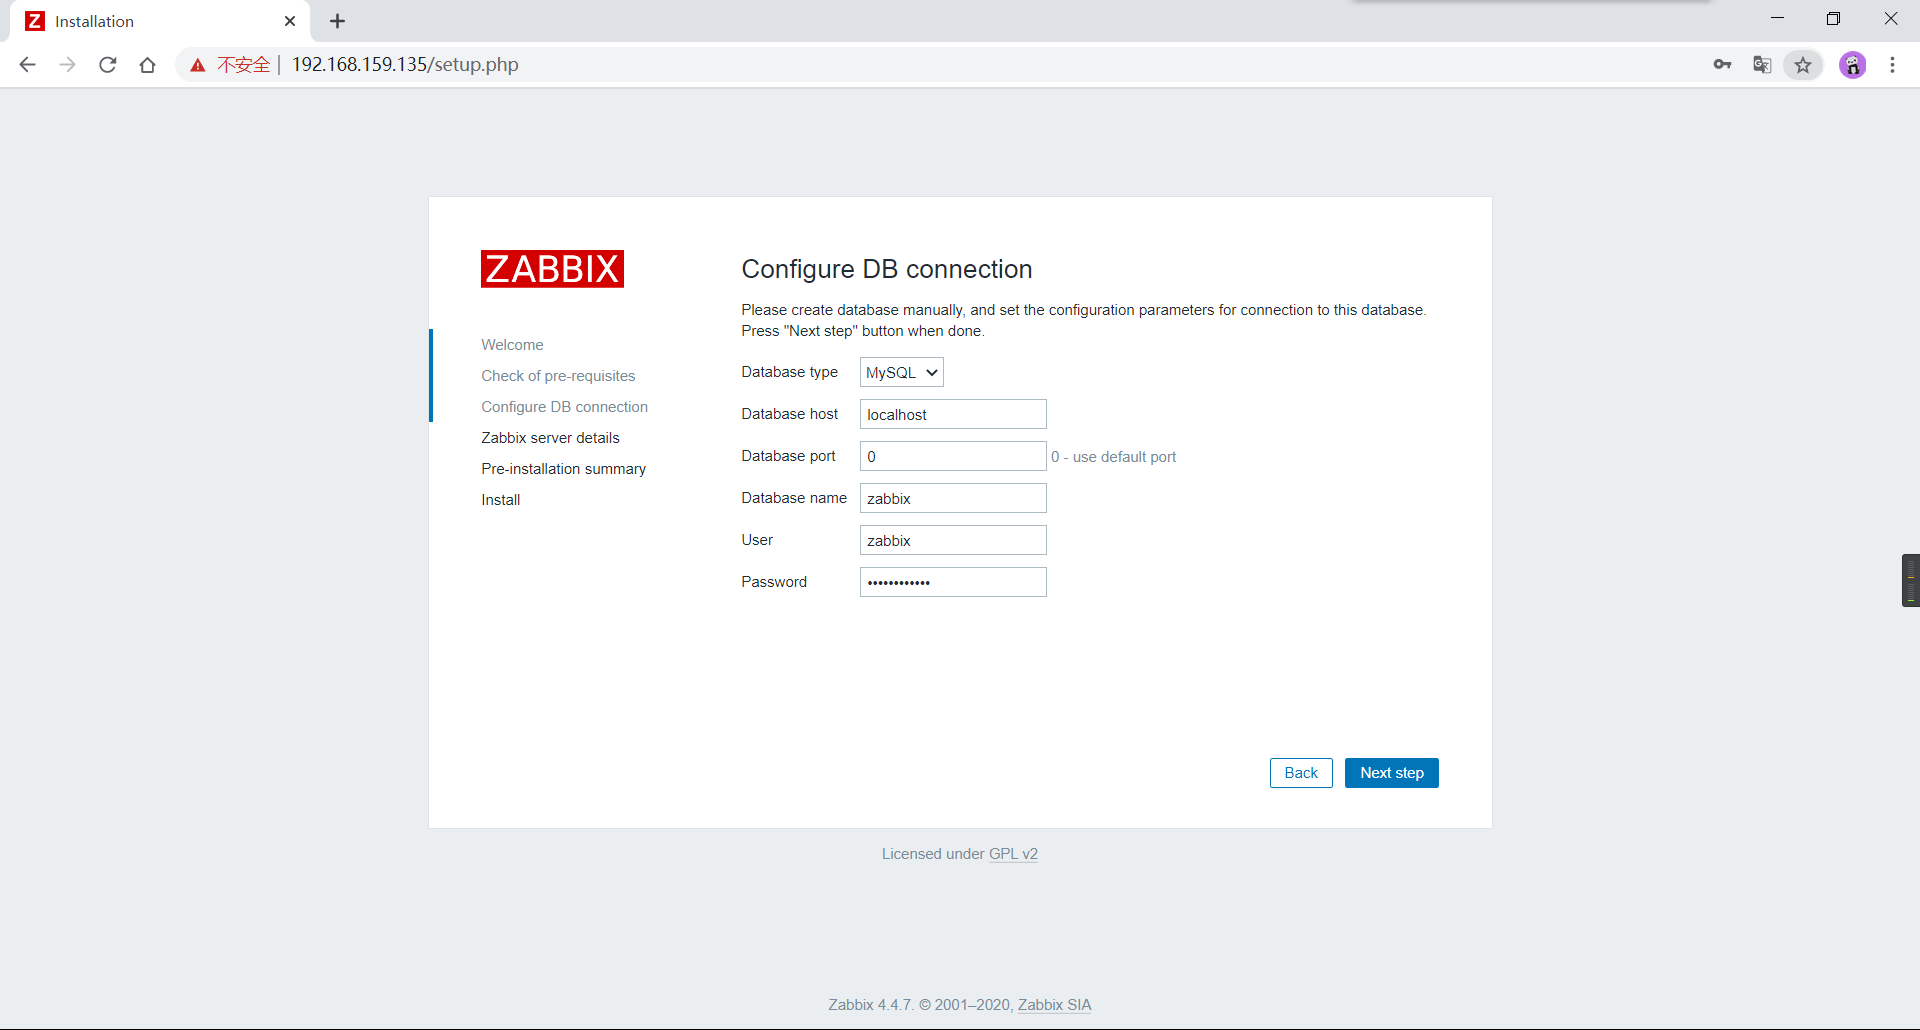The image size is (1920, 1030).
Task: Go back using the browser back arrow
Action: 27,65
